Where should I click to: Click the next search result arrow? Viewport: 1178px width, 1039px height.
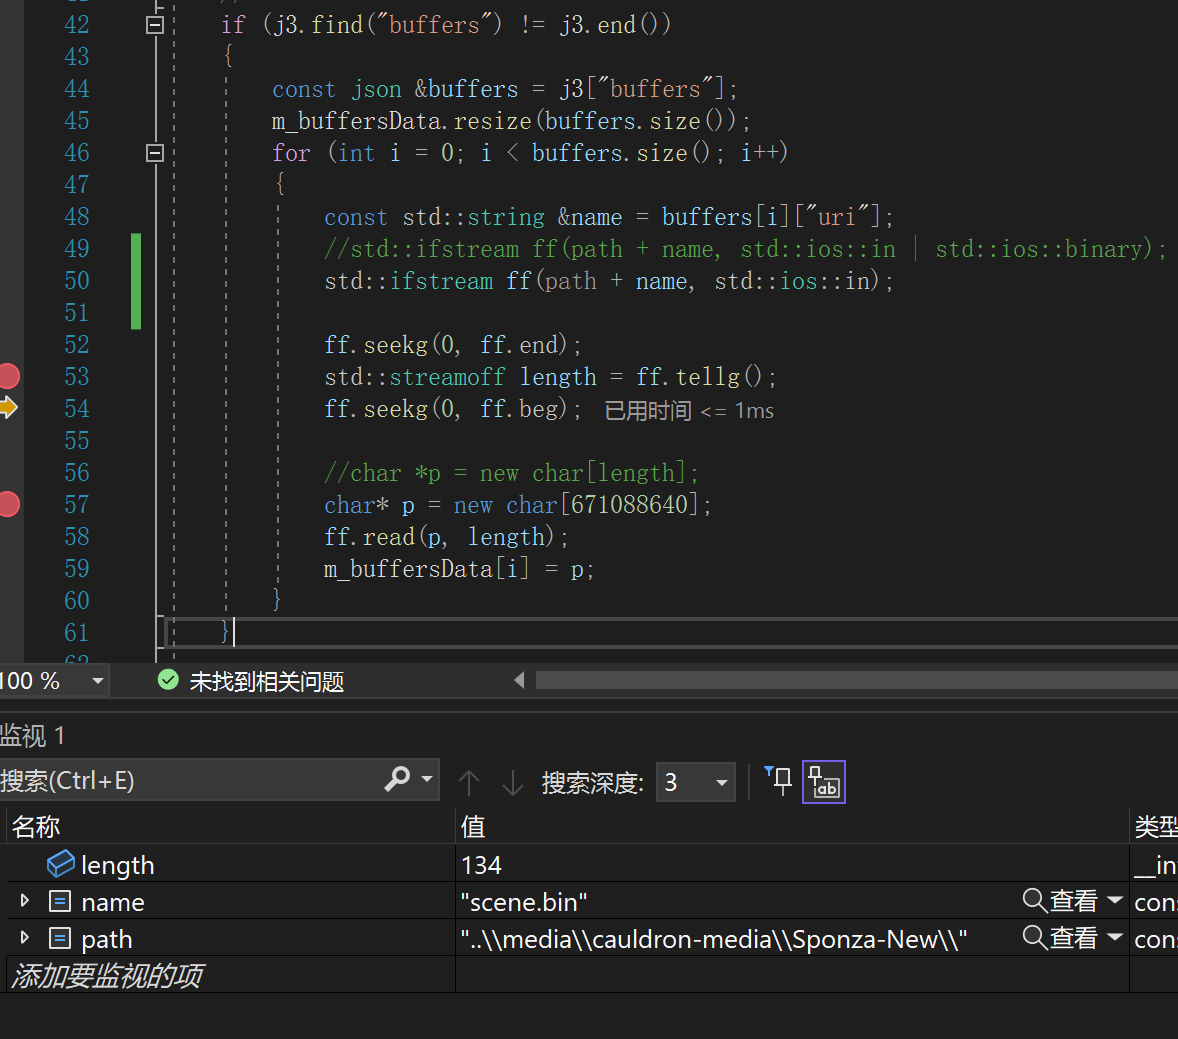513,781
